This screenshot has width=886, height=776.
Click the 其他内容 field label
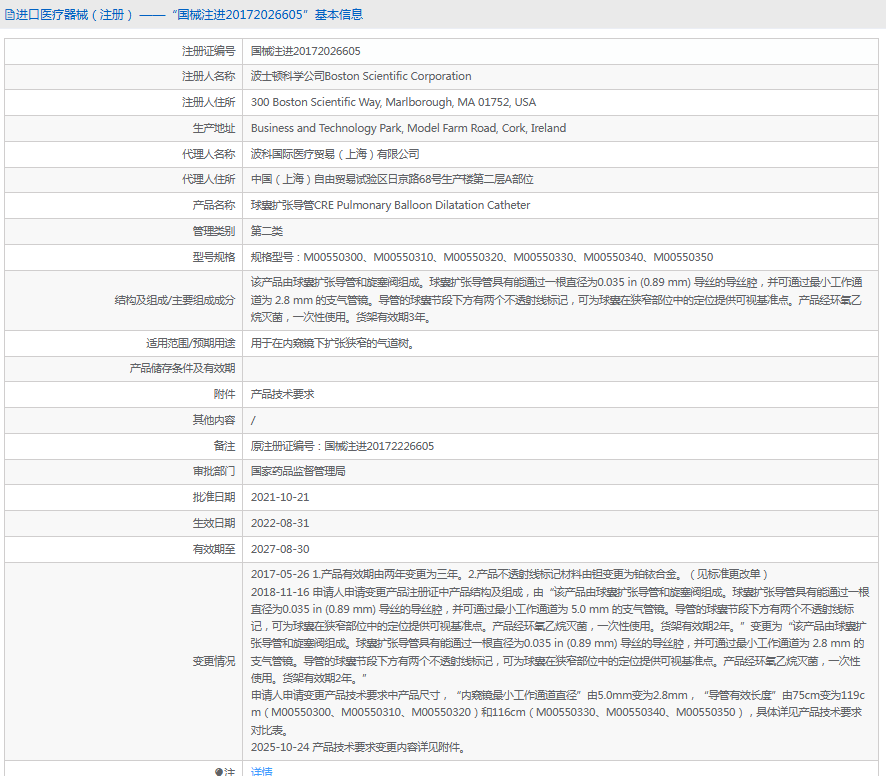tap(214, 420)
